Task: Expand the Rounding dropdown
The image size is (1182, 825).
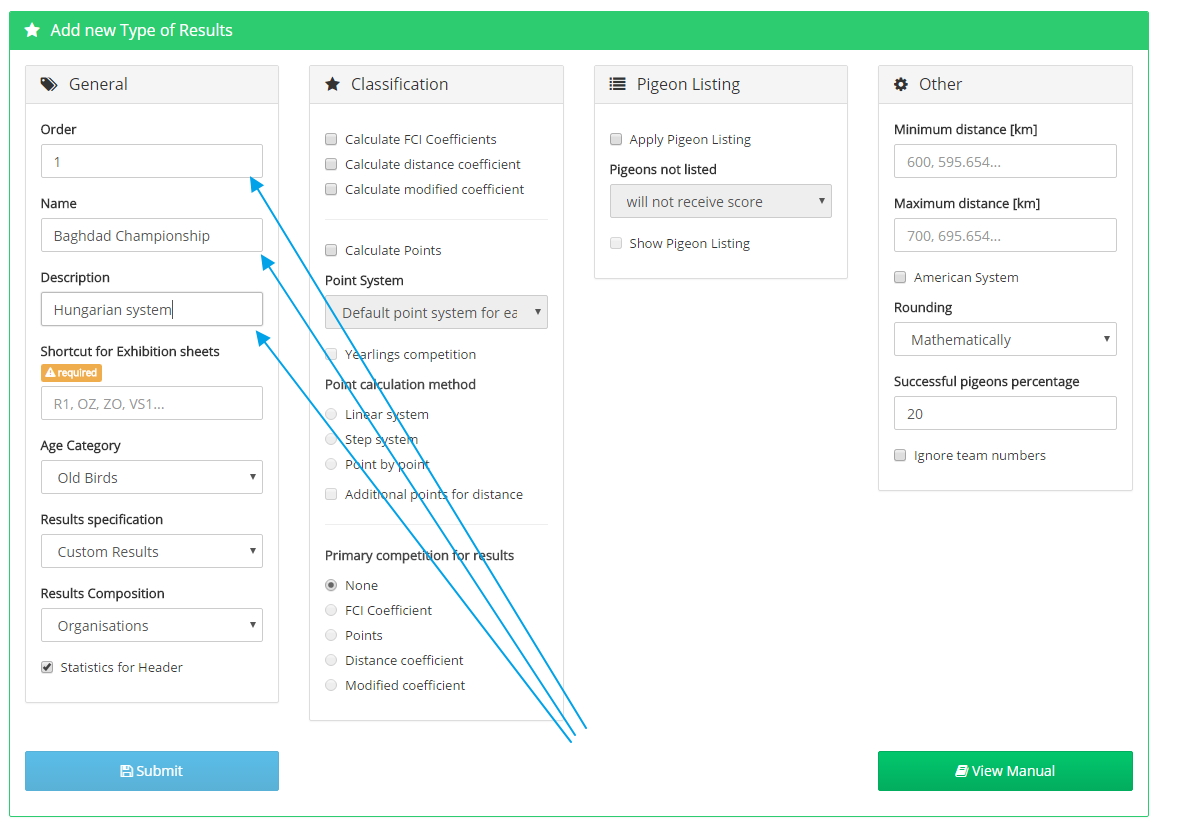Action: click(1005, 340)
